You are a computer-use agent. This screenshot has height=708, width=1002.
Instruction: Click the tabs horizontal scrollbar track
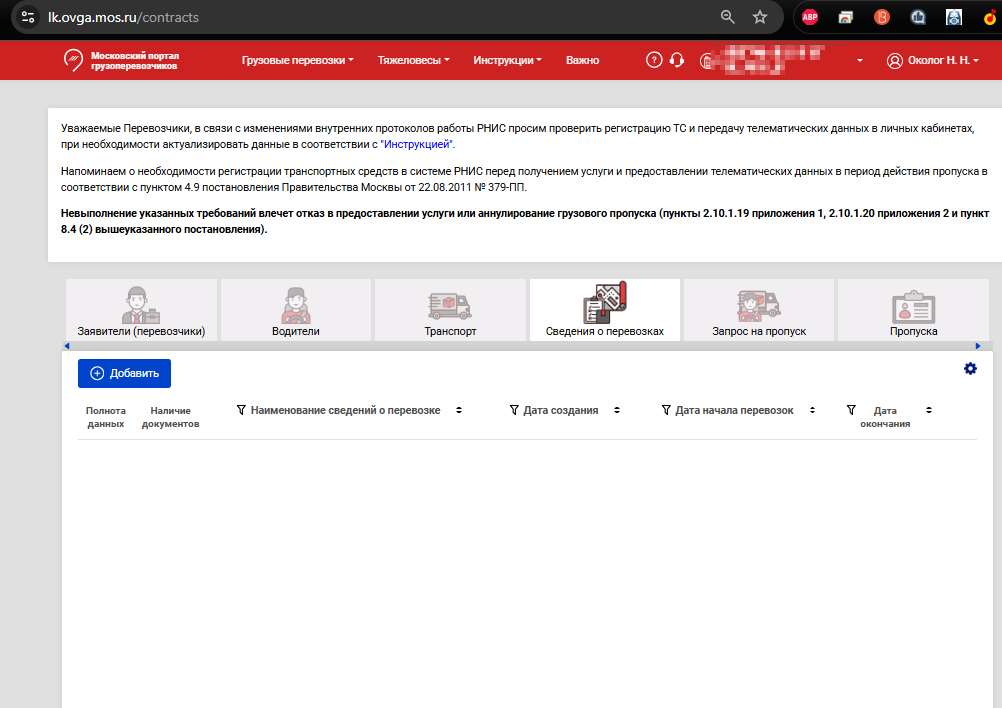coord(522,346)
